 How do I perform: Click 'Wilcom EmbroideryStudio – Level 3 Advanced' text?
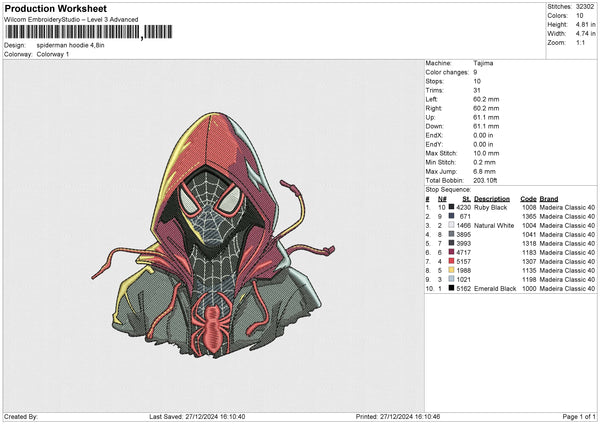[x=71, y=20]
